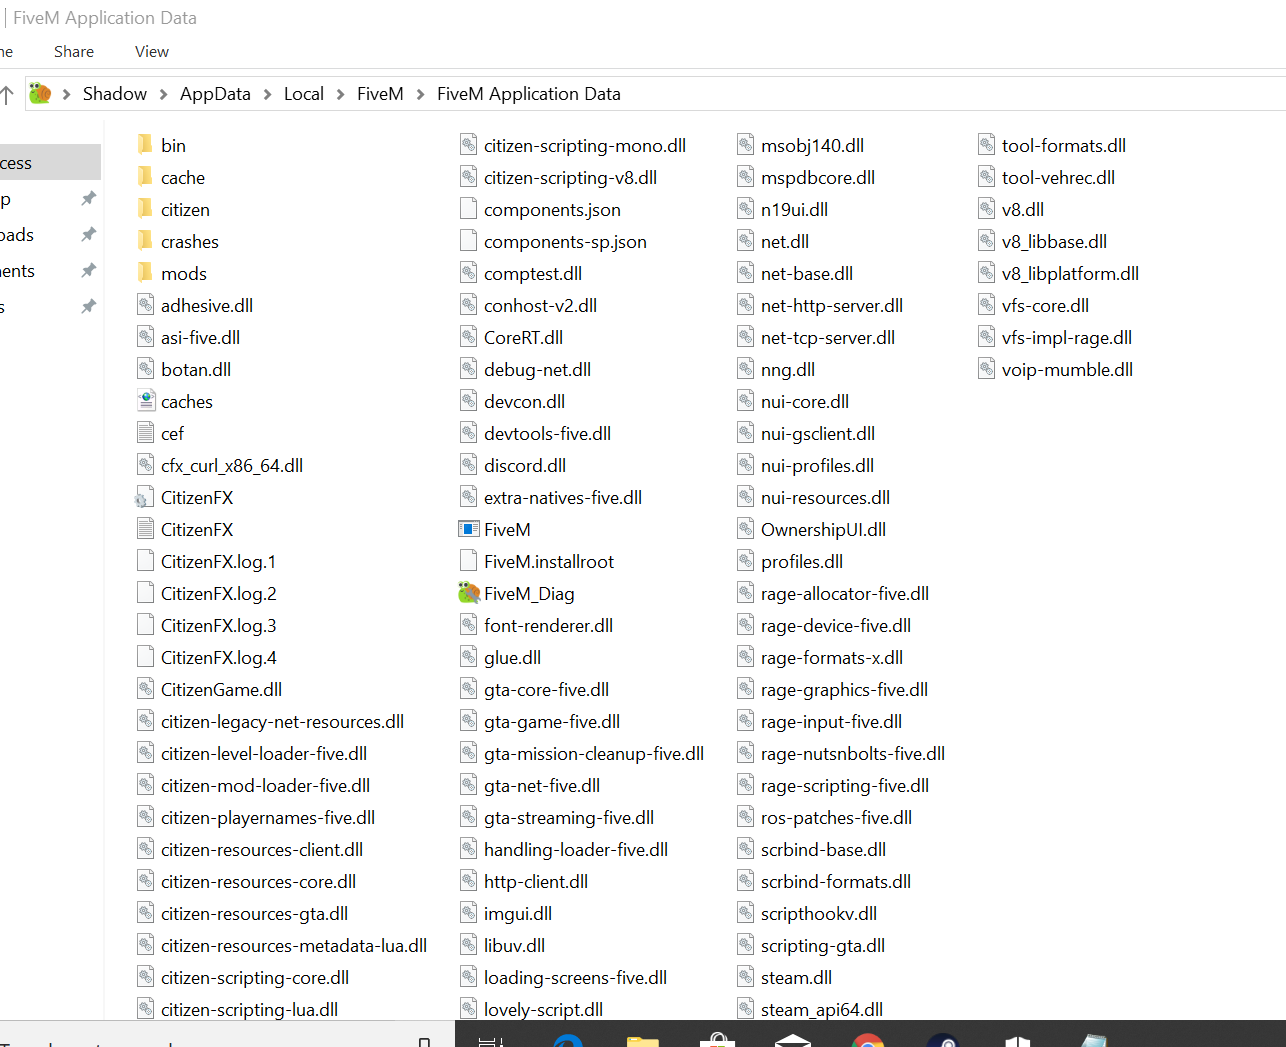The width and height of the screenshot is (1286, 1047).
Task: Open the Share ribbon tab
Action: click(74, 52)
